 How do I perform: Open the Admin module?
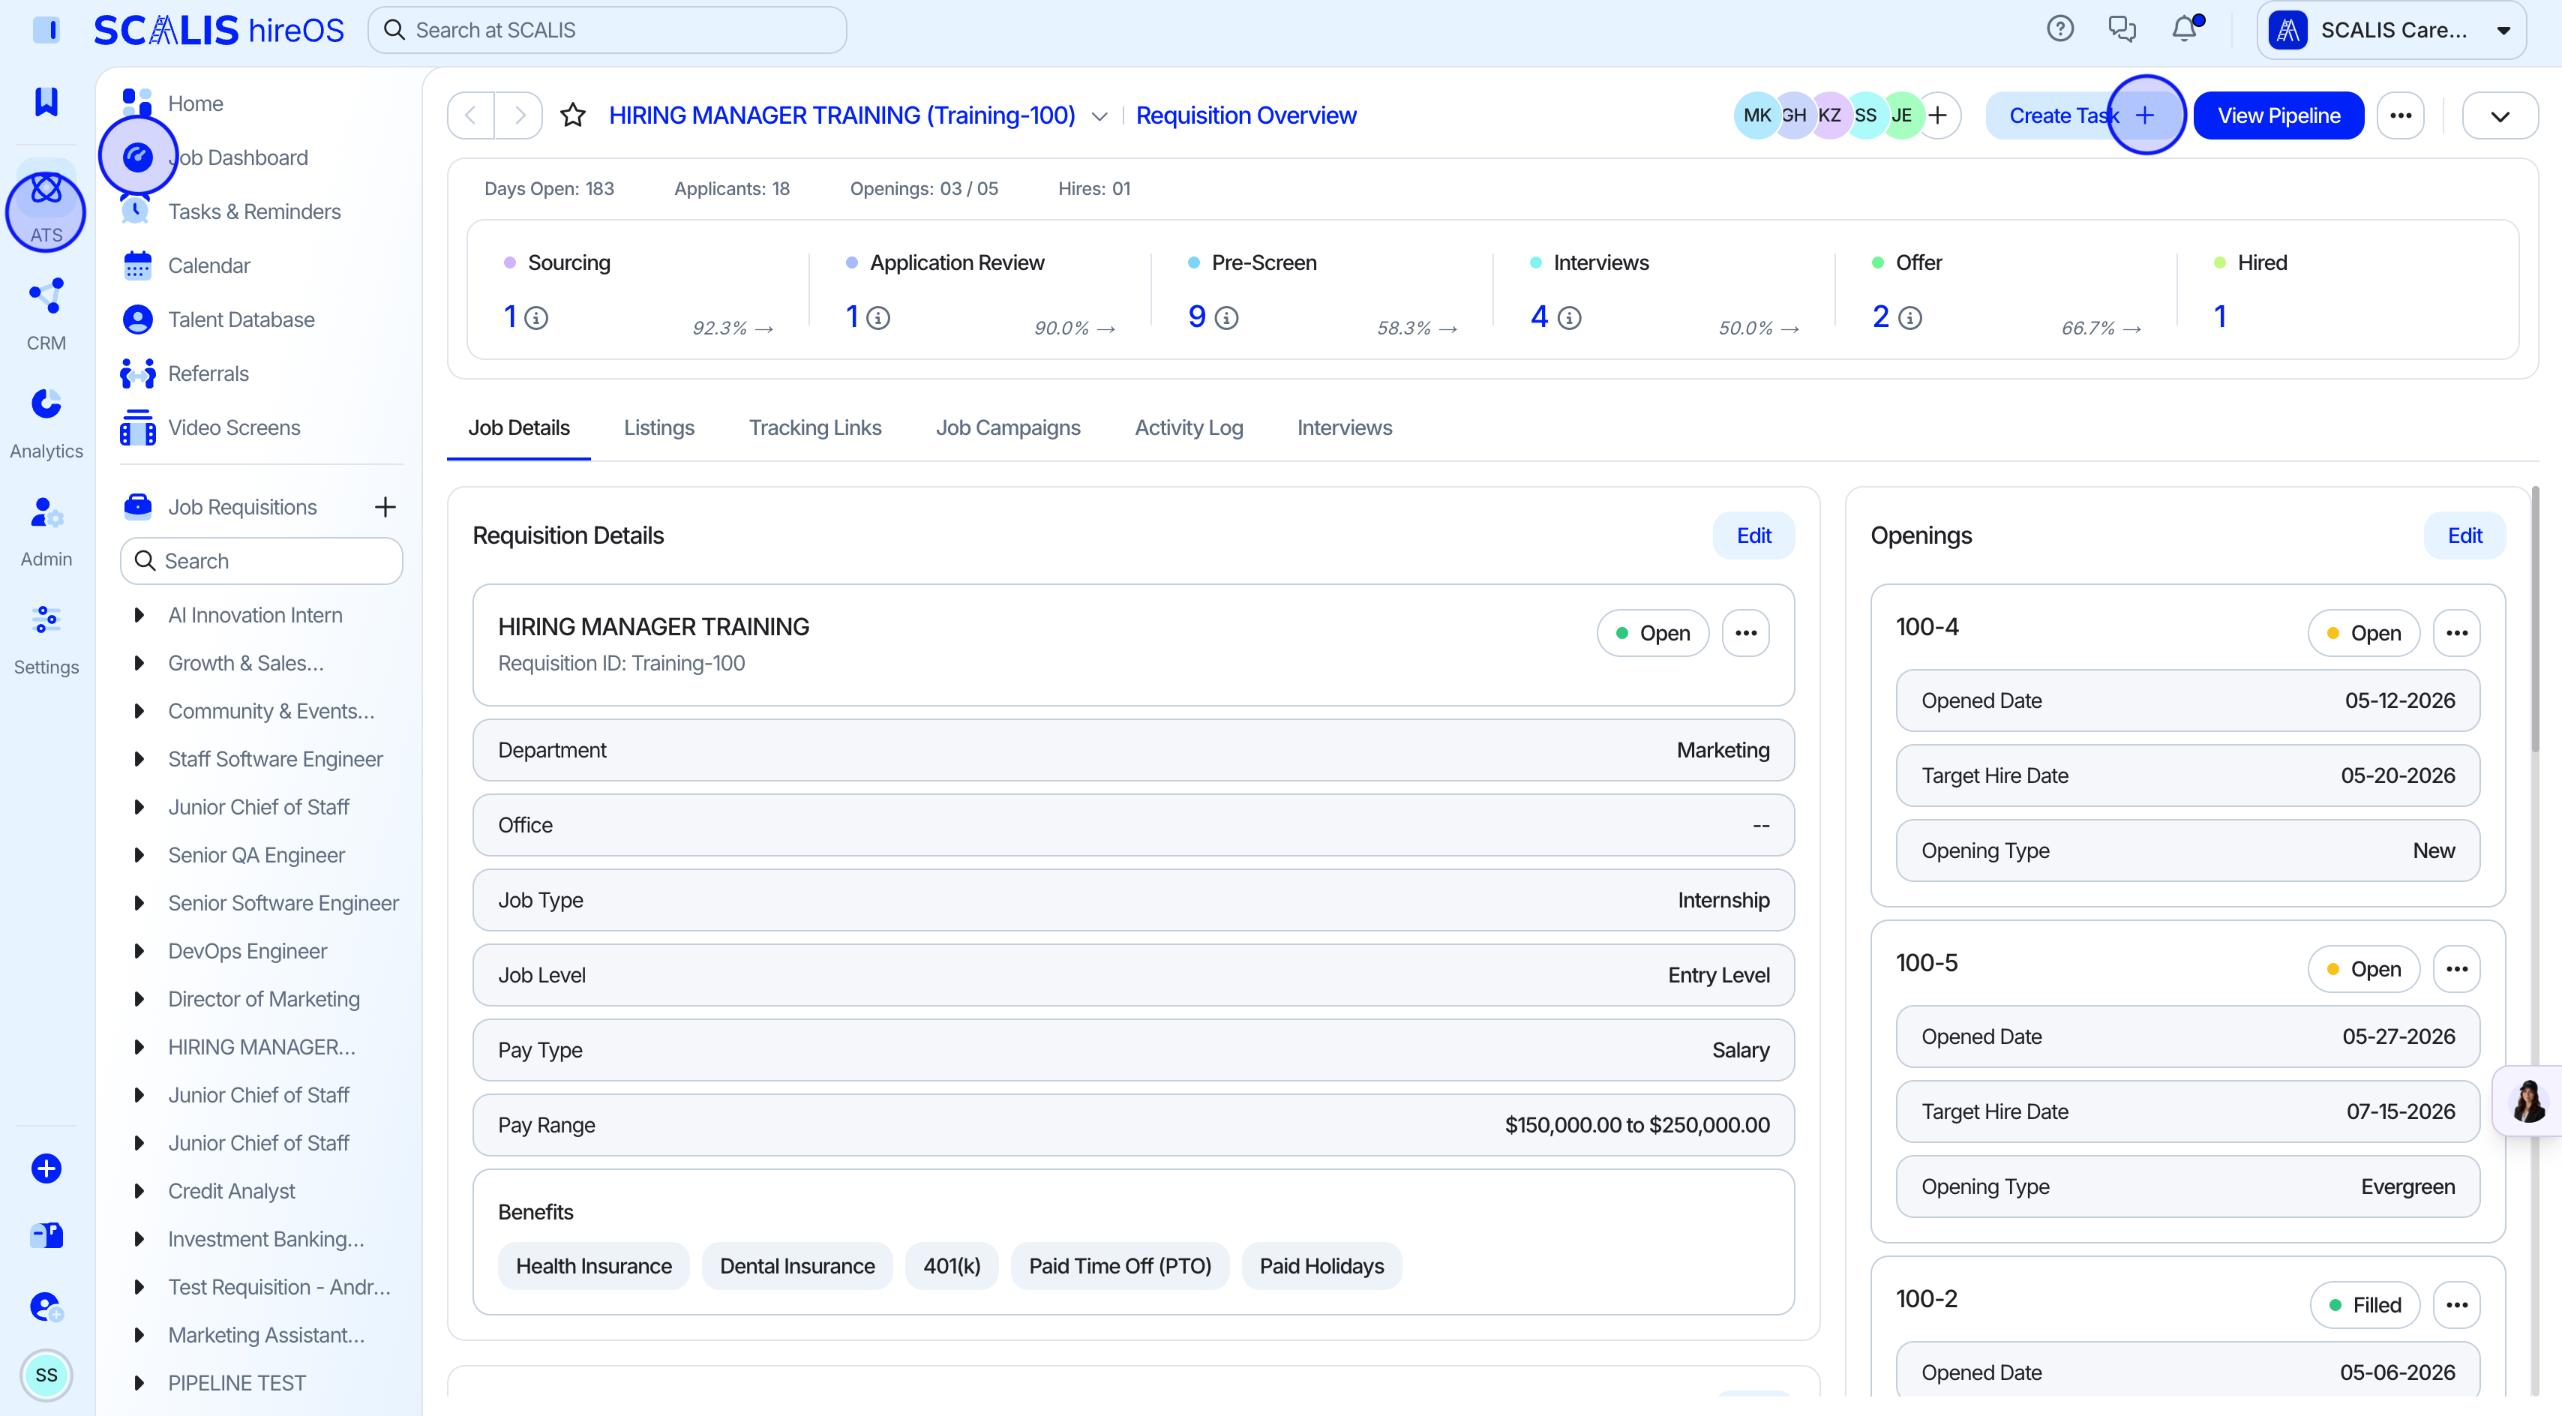(x=46, y=531)
